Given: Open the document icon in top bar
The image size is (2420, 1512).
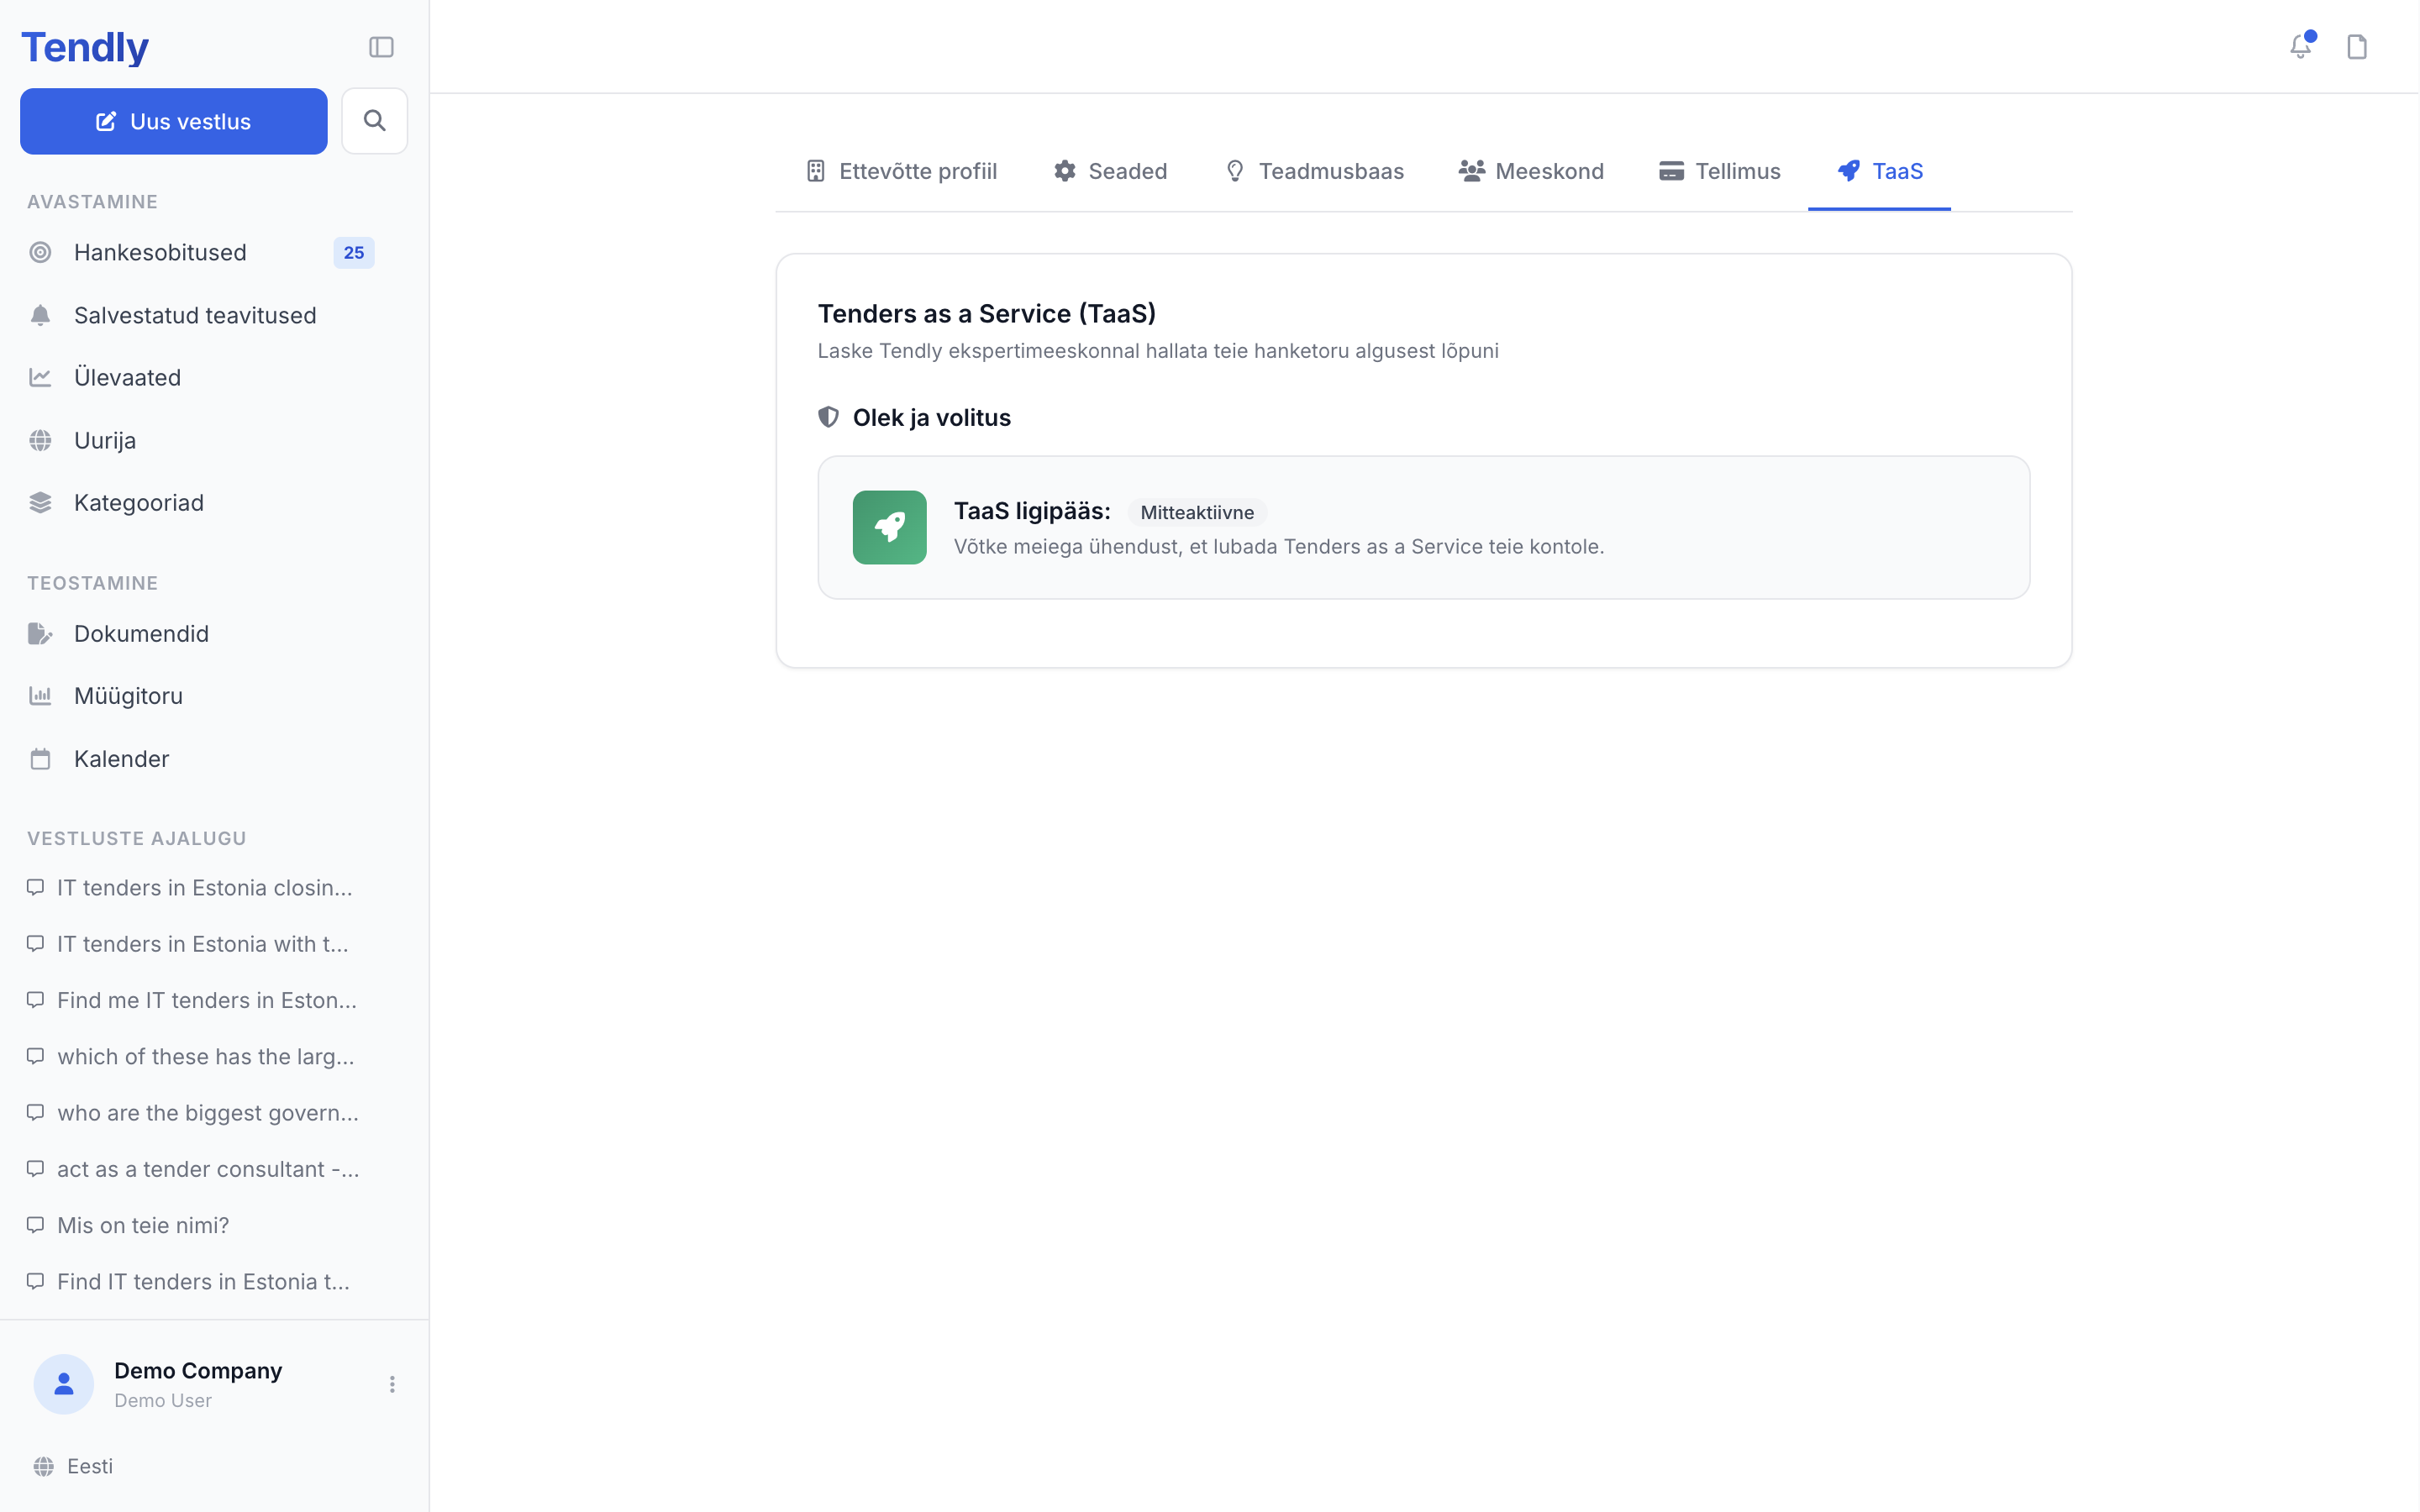Looking at the screenshot, I should click(2357, 47).
